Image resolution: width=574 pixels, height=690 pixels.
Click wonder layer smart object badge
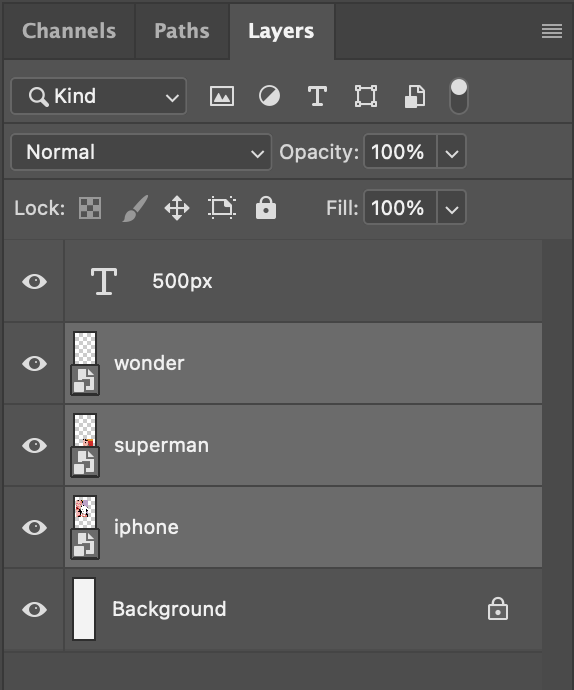[85, 380]
